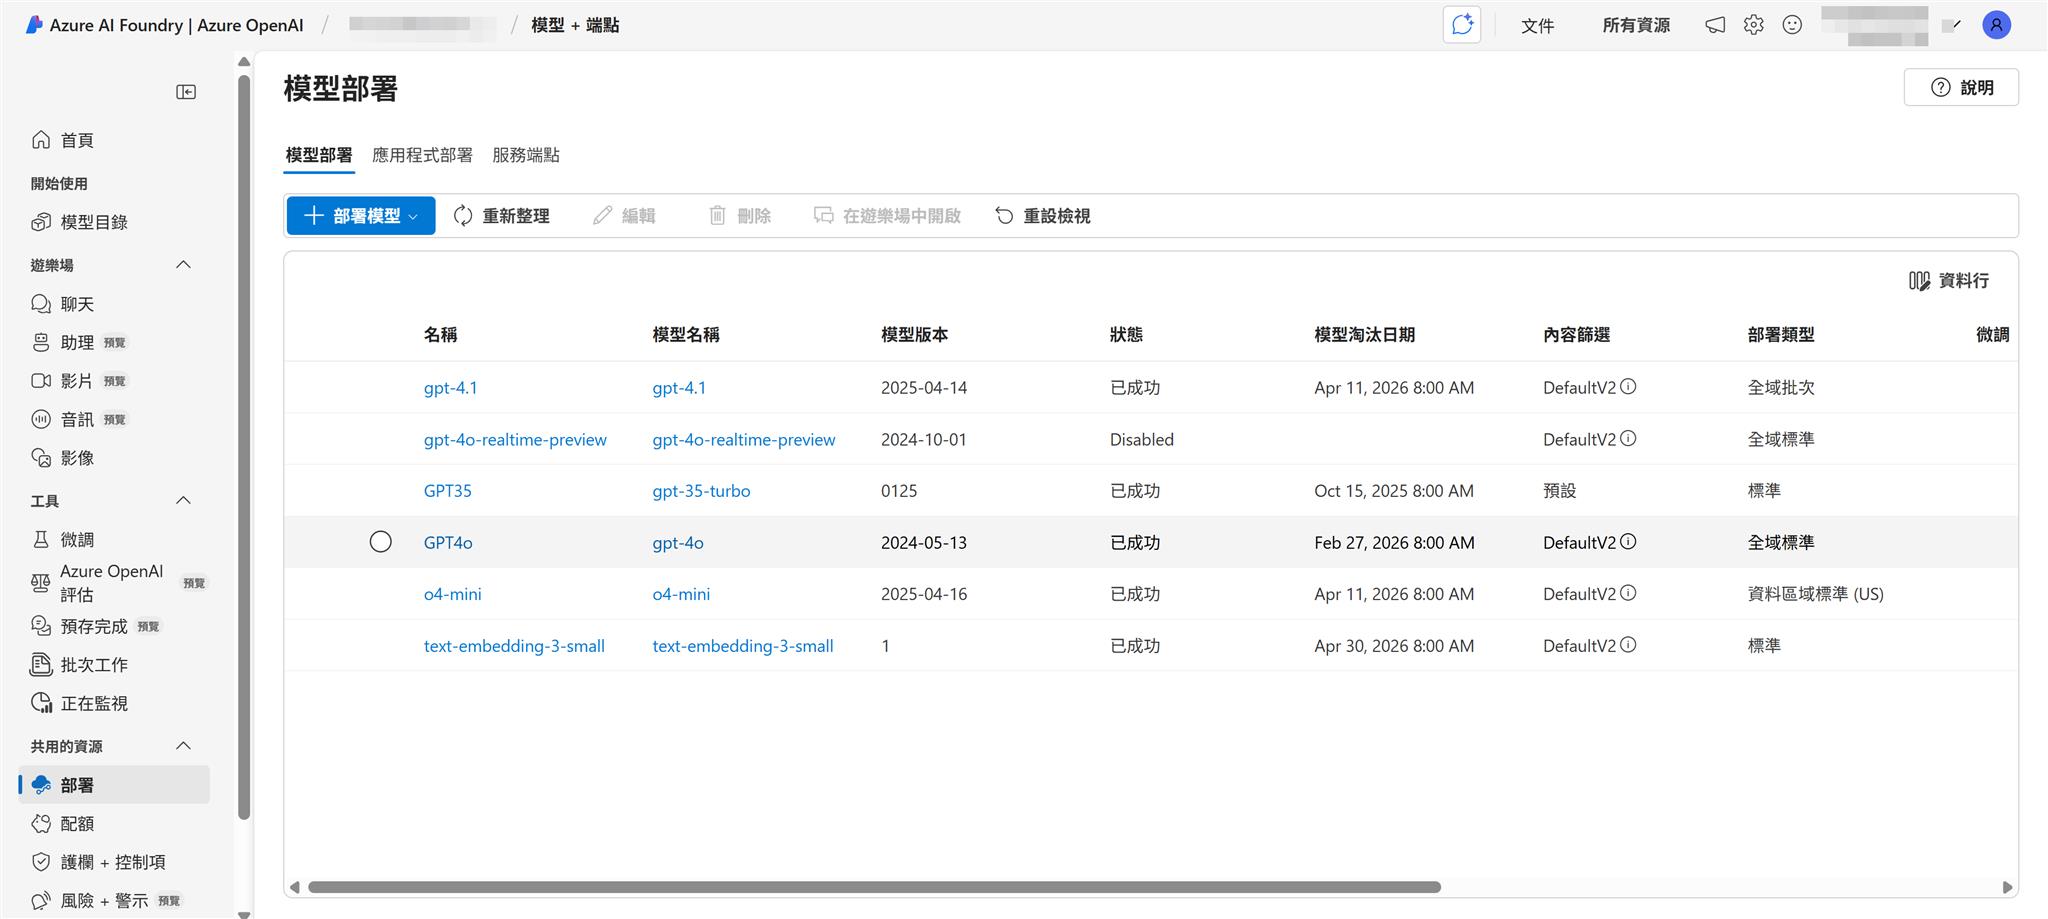Collapse the 共用的資源 section
2048x919 pixels.
point(183,746)
